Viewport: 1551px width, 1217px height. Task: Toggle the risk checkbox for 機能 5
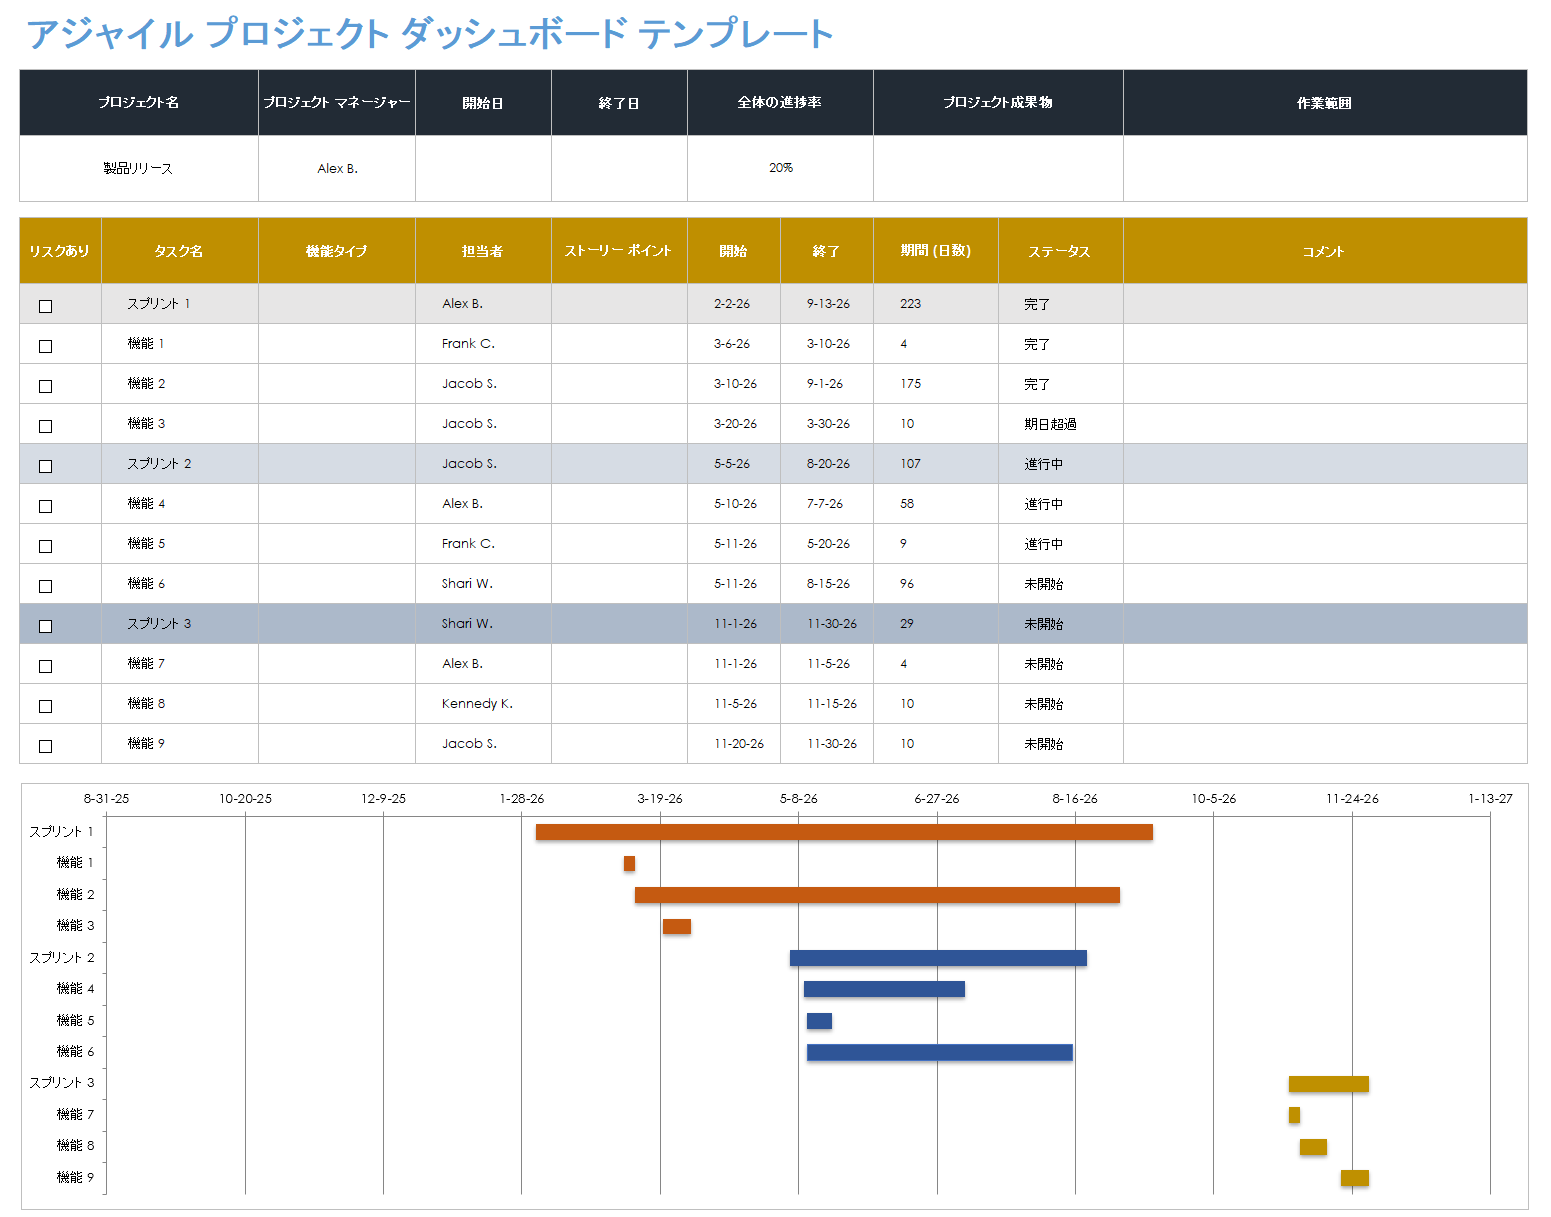(45, 546)
